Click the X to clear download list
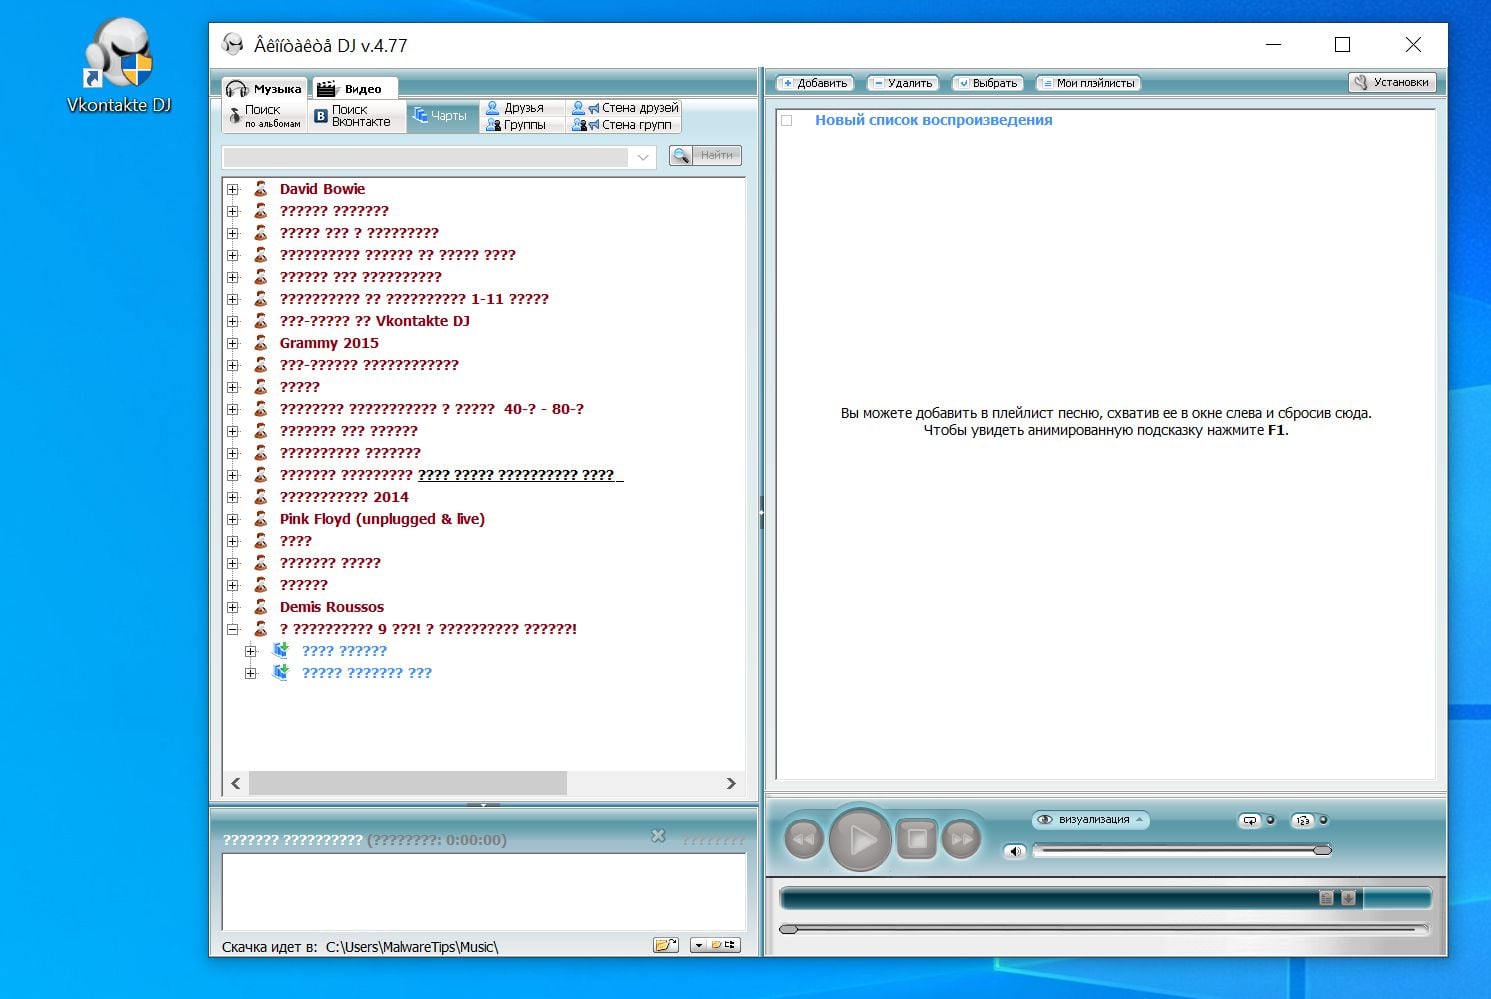This screenshot has width=1491, height=999. [x=658, y=836]
